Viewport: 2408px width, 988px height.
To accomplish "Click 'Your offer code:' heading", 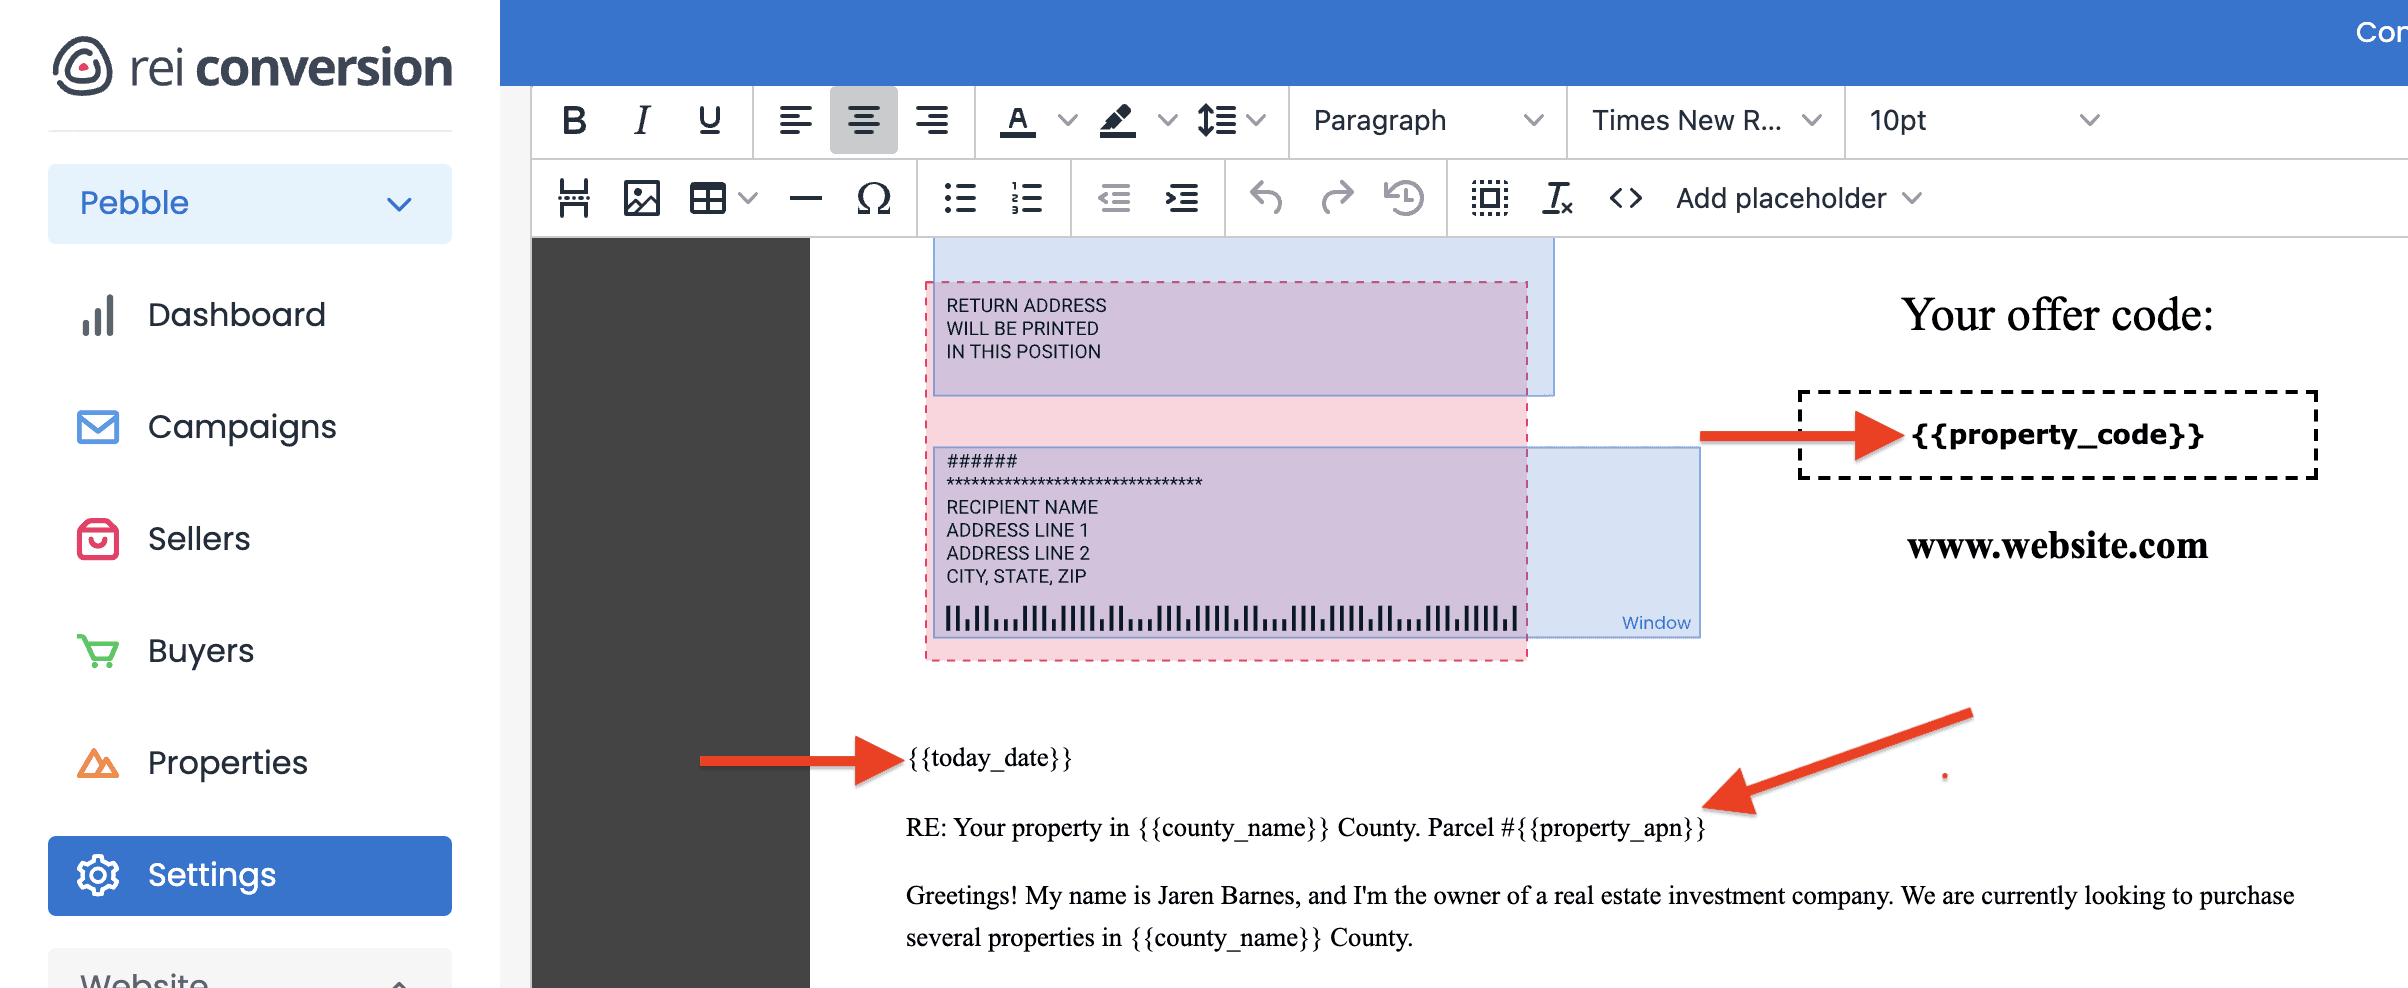I will tap(2058, 315).
